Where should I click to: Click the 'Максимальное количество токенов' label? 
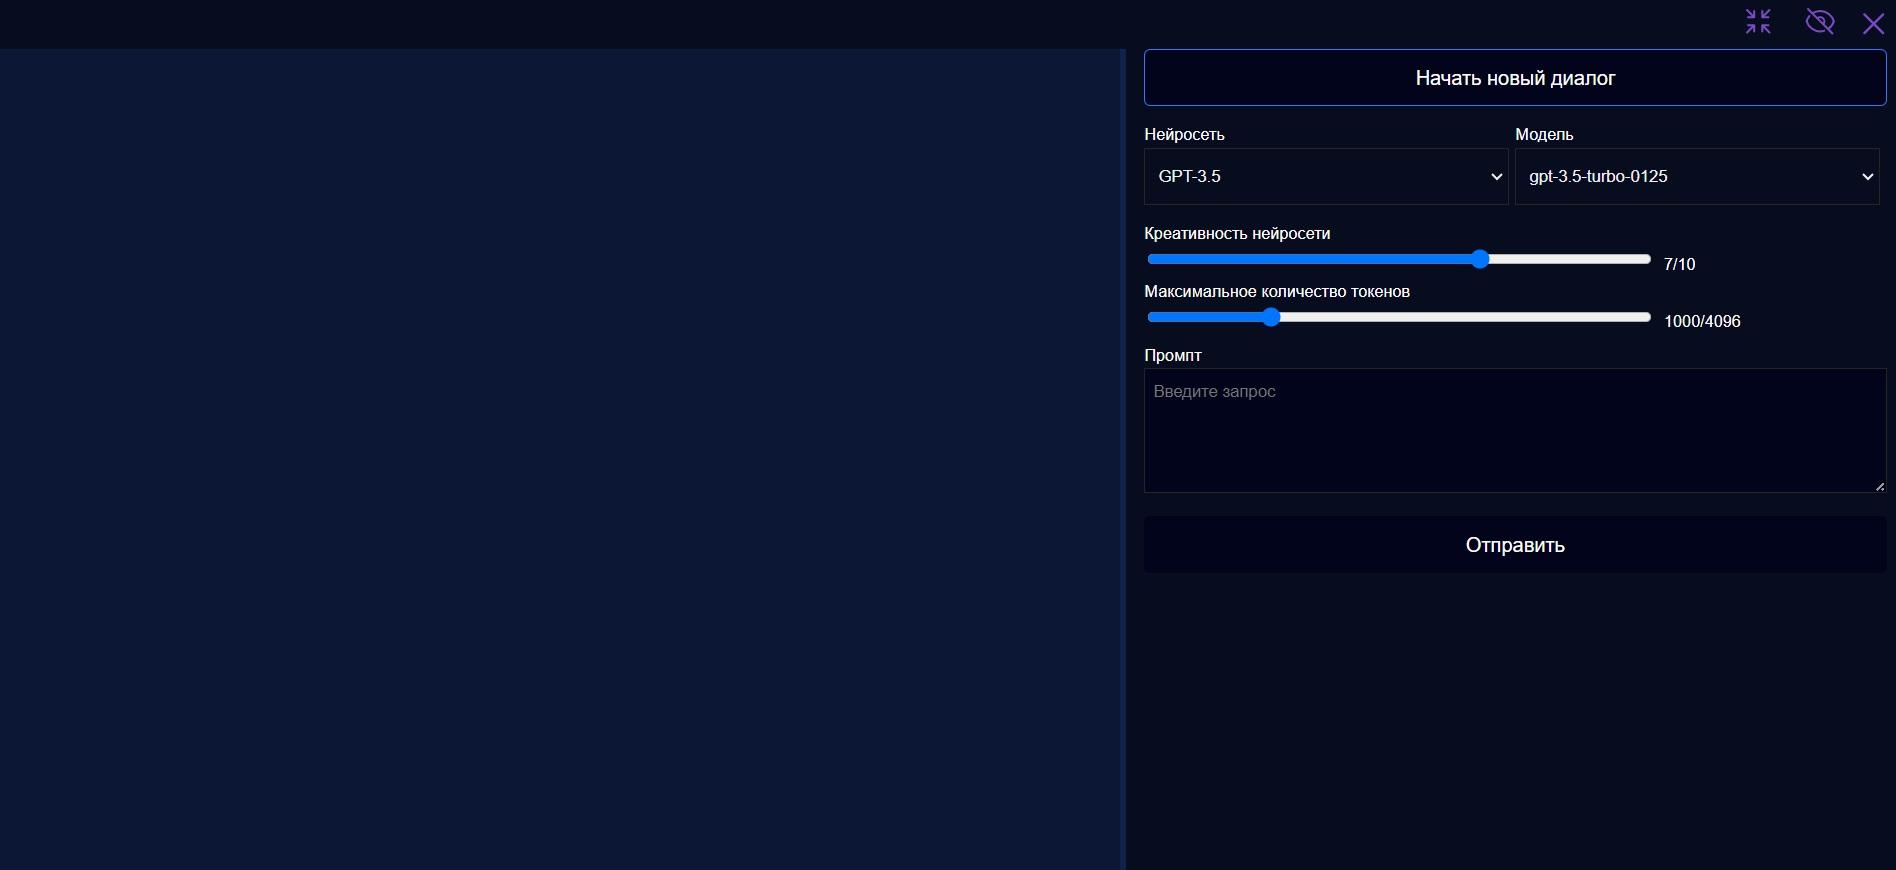coord(1277,291)
